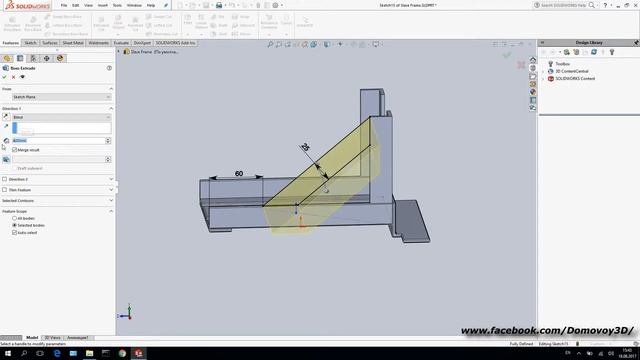This screenshot has height=360, width=640.
Task: Pin the Design Library panel
Action: click(x=636, y=42)
